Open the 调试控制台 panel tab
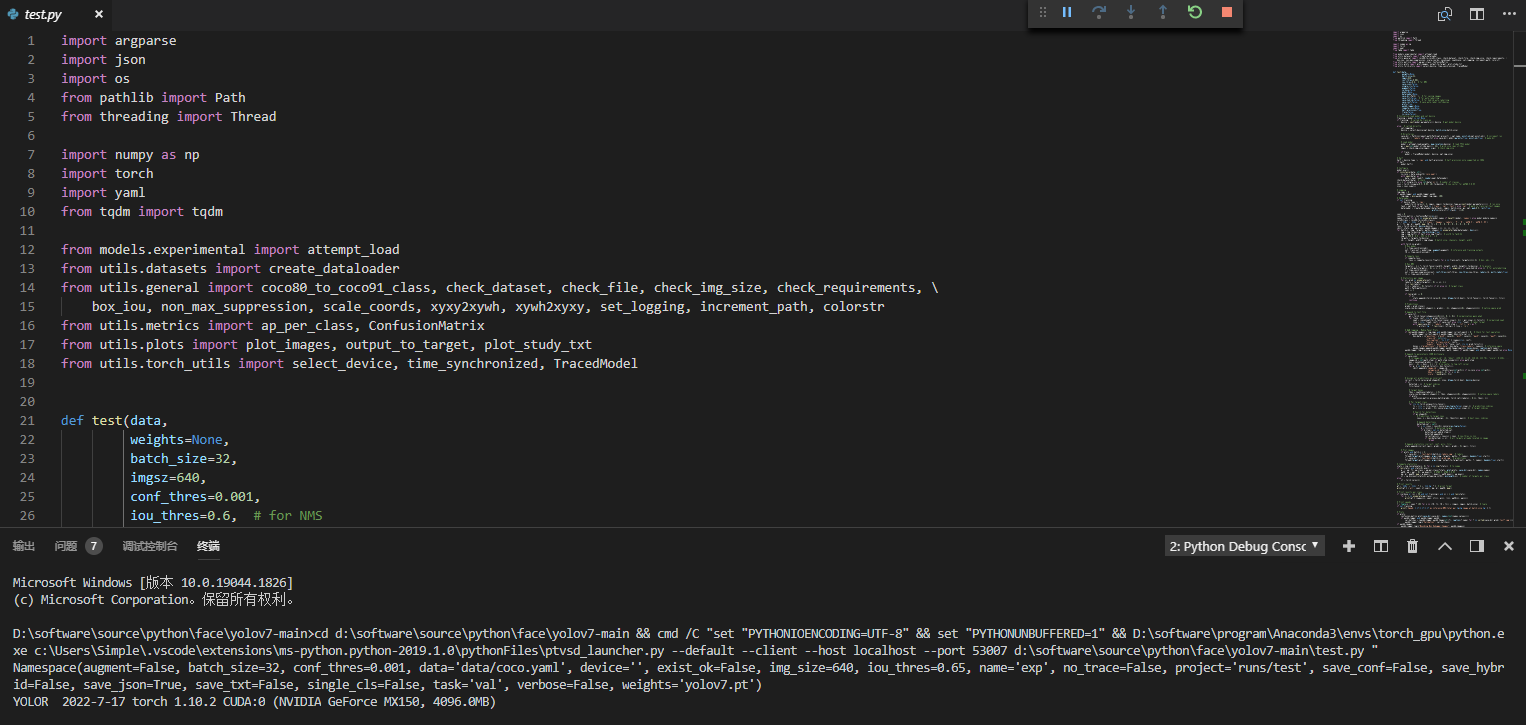The image size is (1526, 725). pos(150,546)
